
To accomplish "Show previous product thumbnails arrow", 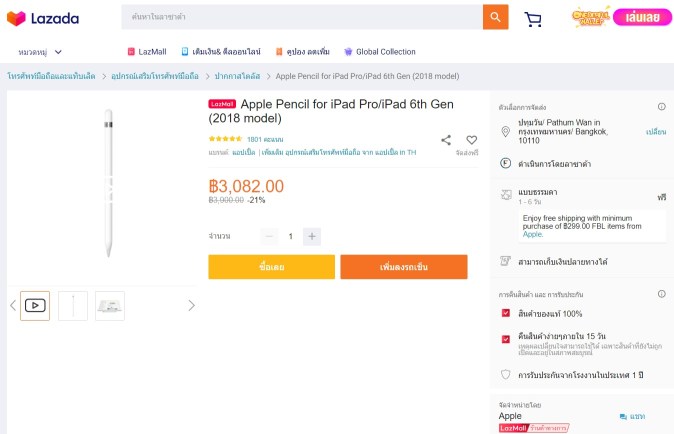I will pyautogui.click(x=13, y=305).
